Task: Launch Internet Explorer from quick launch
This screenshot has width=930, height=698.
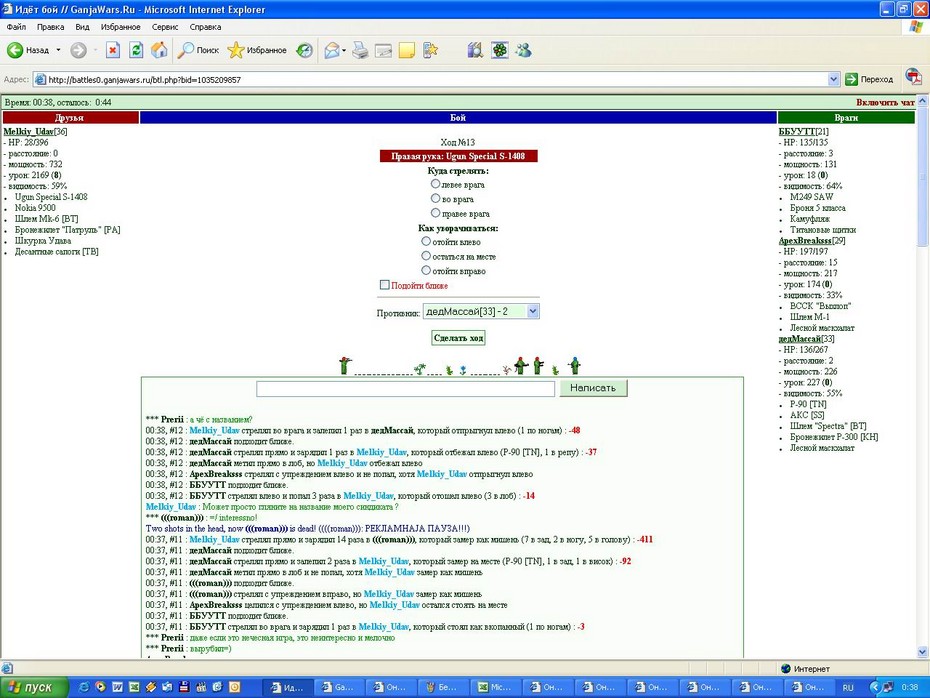Action: click(x=84, y=687)
